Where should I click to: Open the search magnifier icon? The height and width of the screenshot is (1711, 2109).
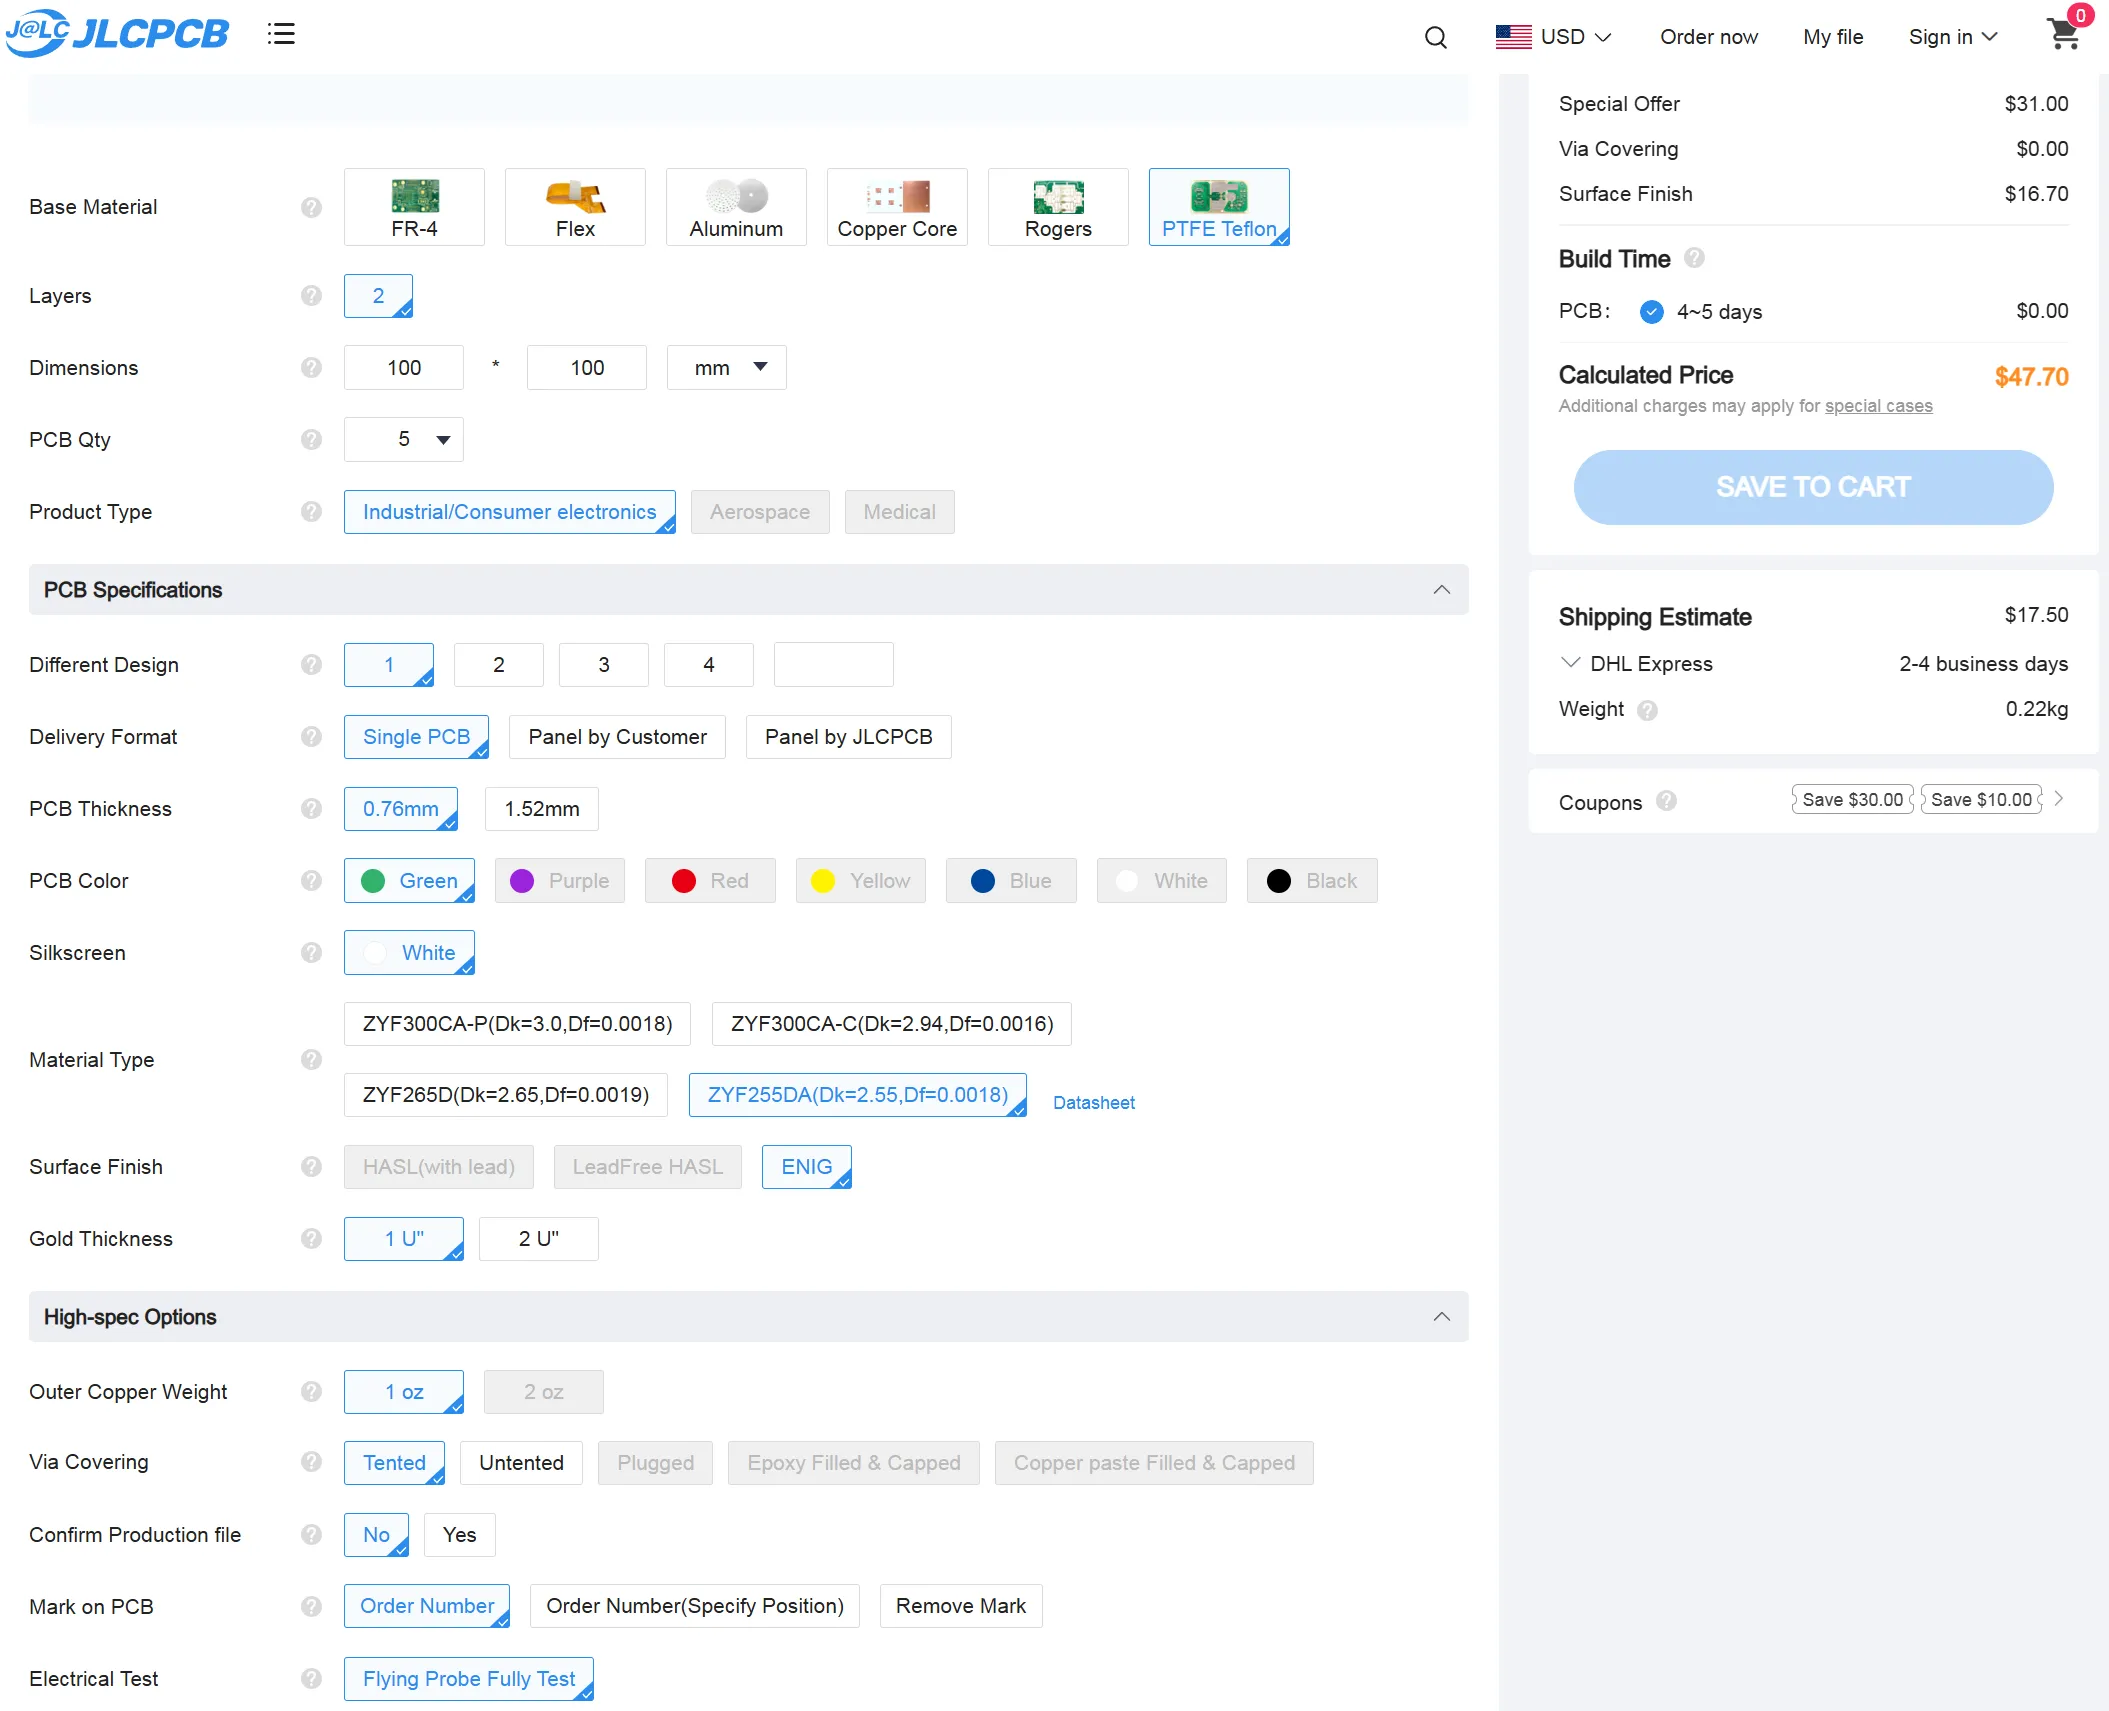click(x=1435, y=37)
